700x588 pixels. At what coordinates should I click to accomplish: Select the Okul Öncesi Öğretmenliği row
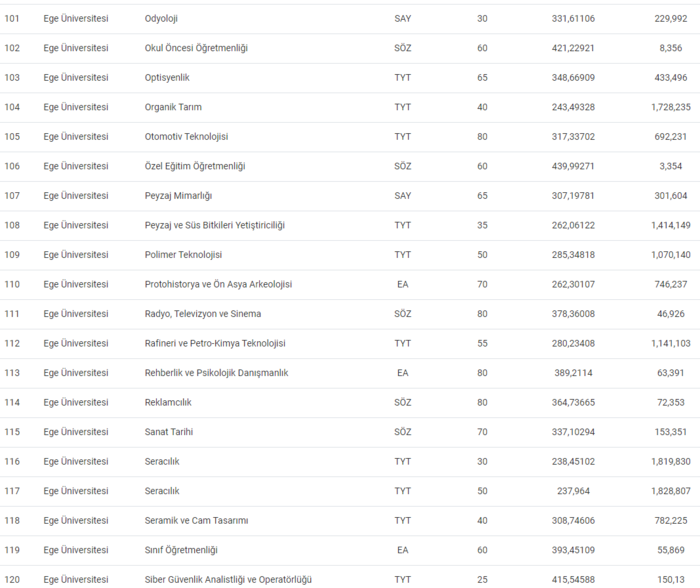tap(196, 48)
